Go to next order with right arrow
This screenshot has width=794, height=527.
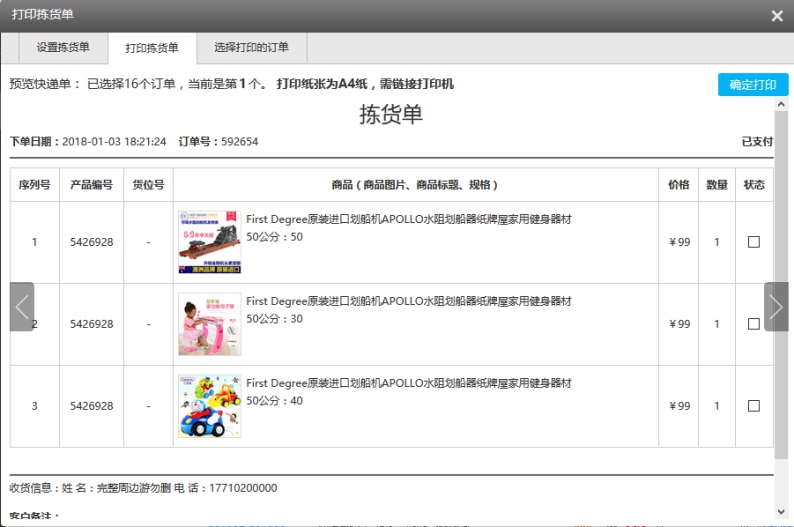pyautogui.click(x=776, y=307)
